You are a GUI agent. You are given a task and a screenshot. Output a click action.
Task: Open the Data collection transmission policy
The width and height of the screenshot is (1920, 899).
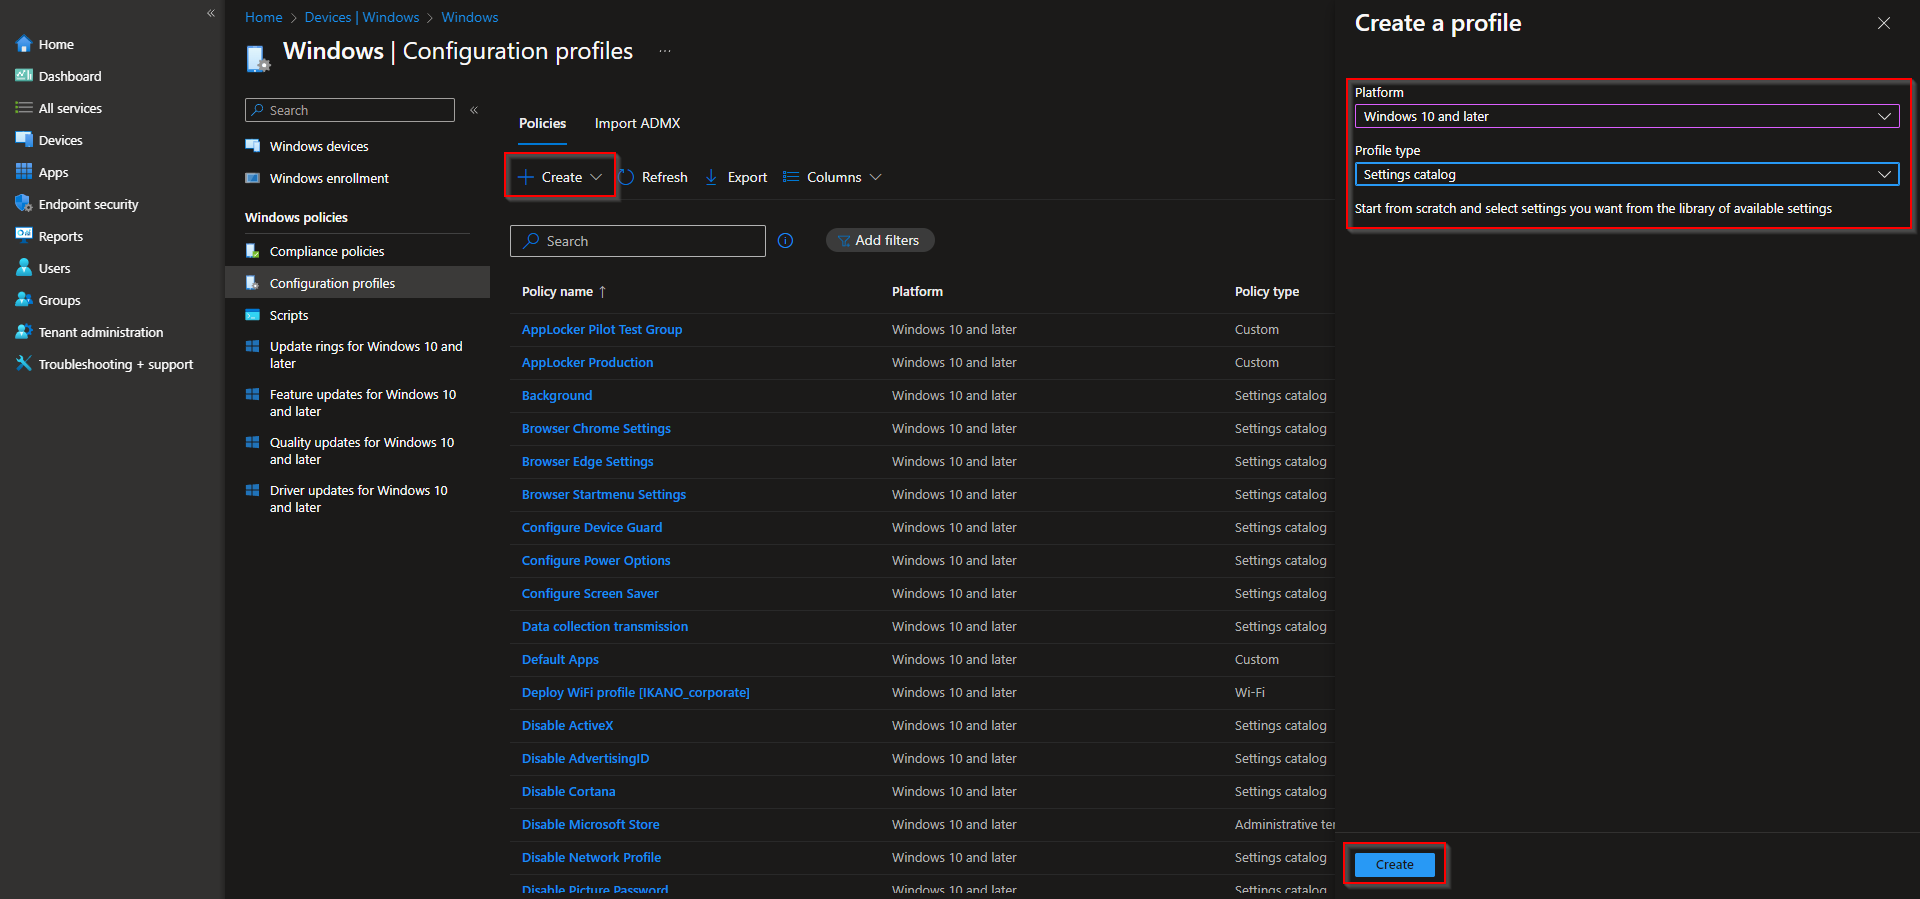[605, 626]
